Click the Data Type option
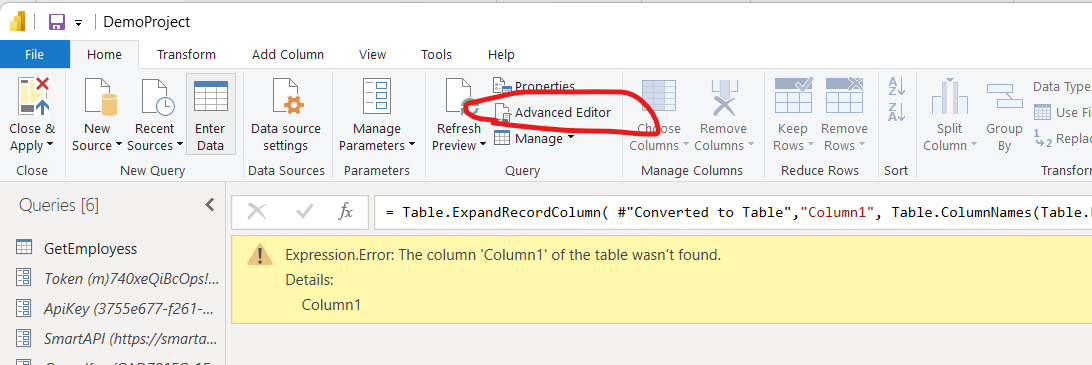1092x365 pixels. coord(1061,86)
